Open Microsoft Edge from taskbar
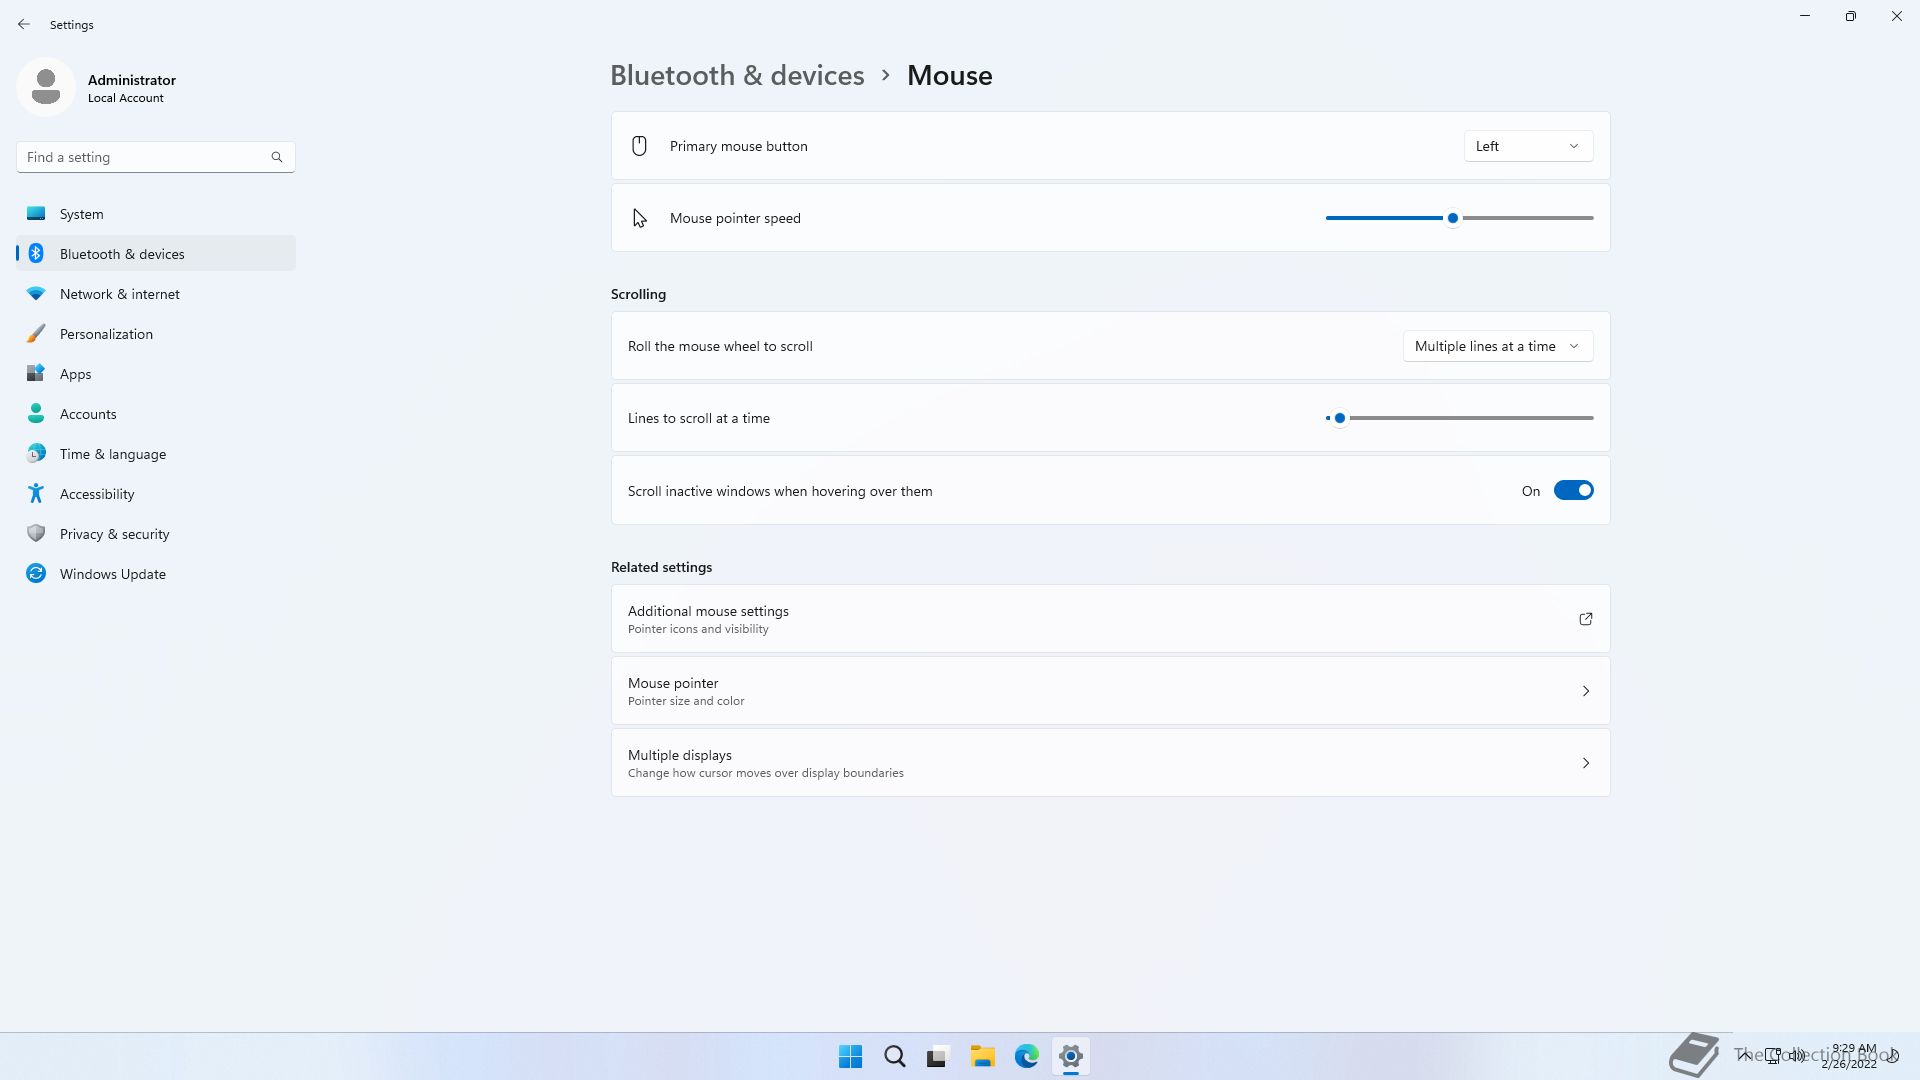 click(x=1026, y=1056)
